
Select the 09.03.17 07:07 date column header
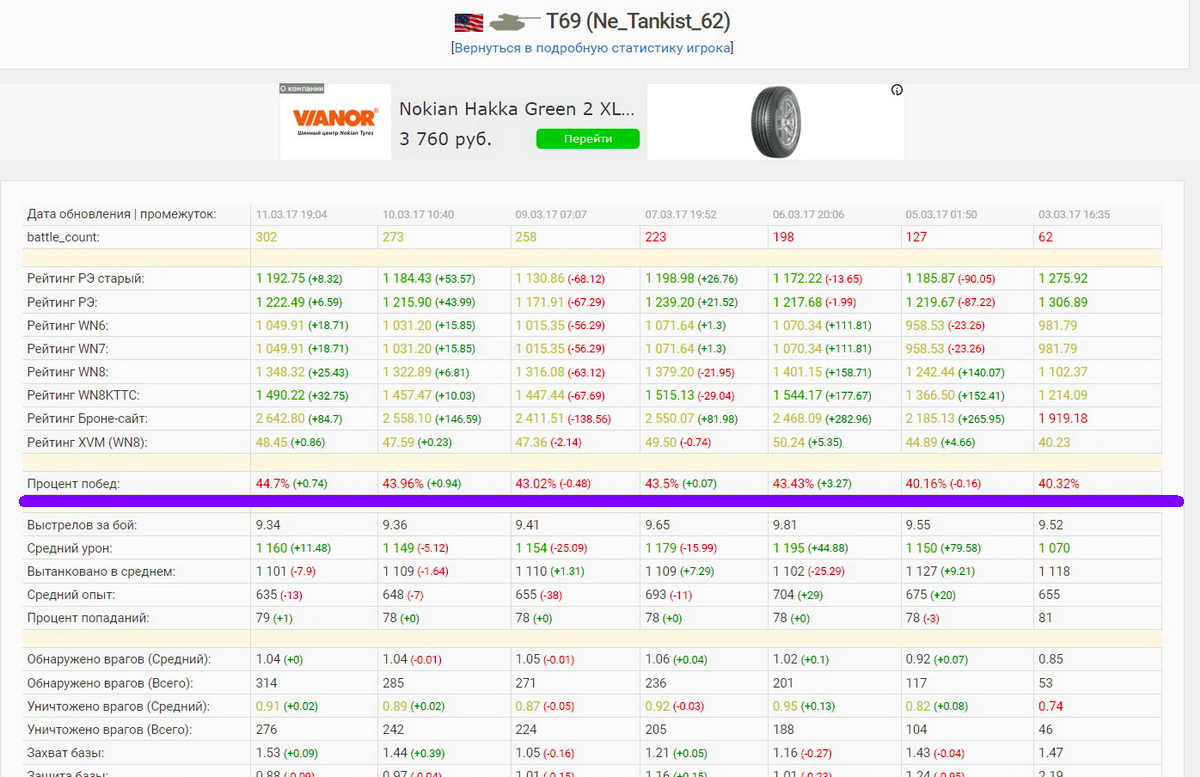point(551,214)
